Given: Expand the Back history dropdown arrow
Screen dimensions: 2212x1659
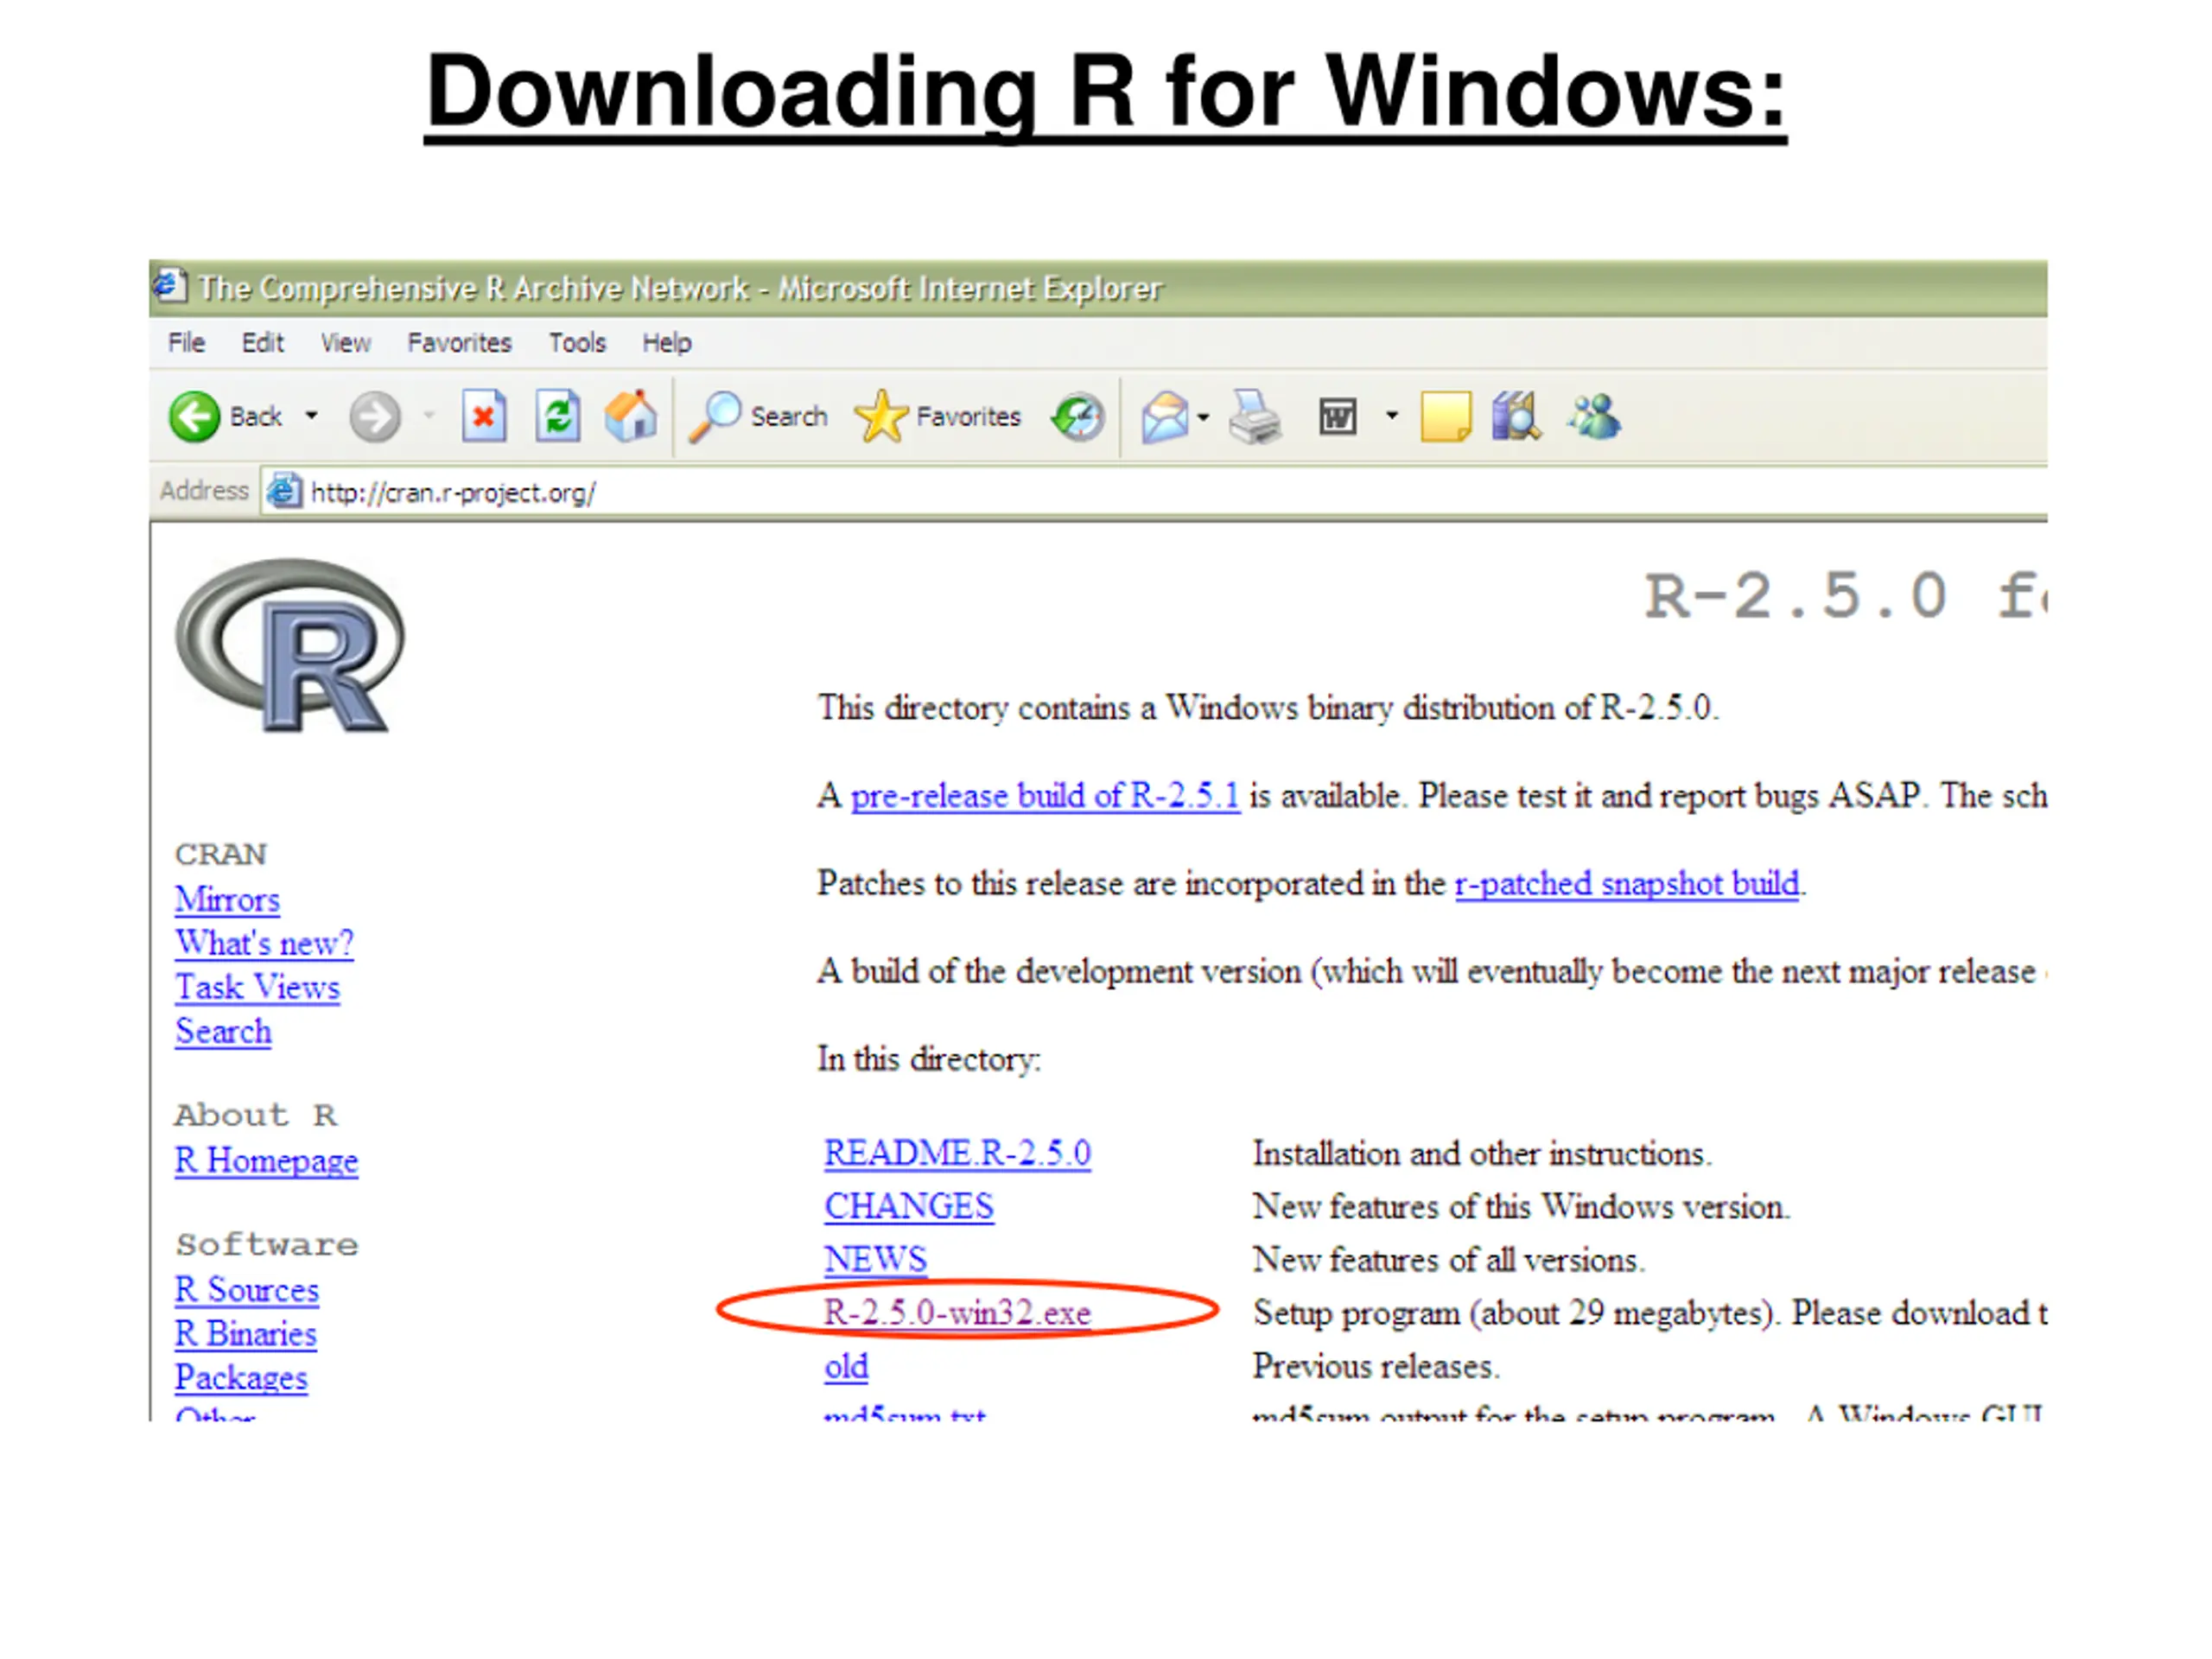Looking at the screenshot, I should (x=312, y=416).
